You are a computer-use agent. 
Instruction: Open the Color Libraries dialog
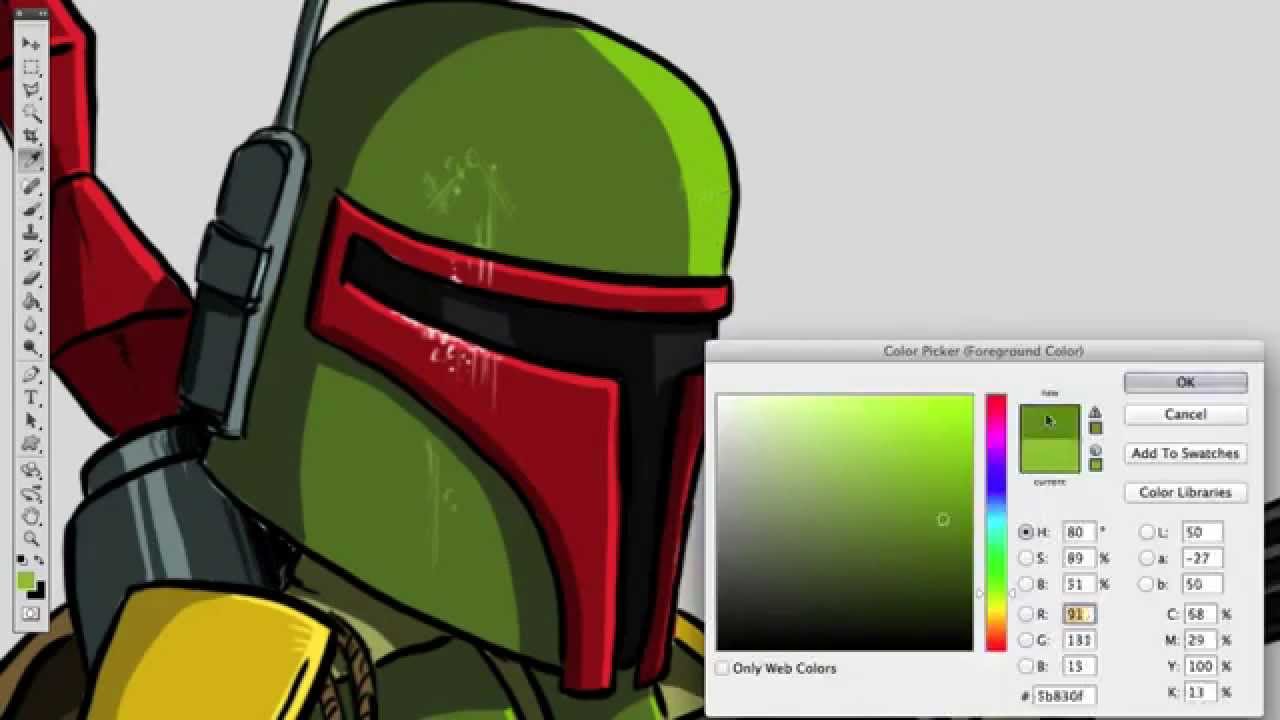[1185, 492]
